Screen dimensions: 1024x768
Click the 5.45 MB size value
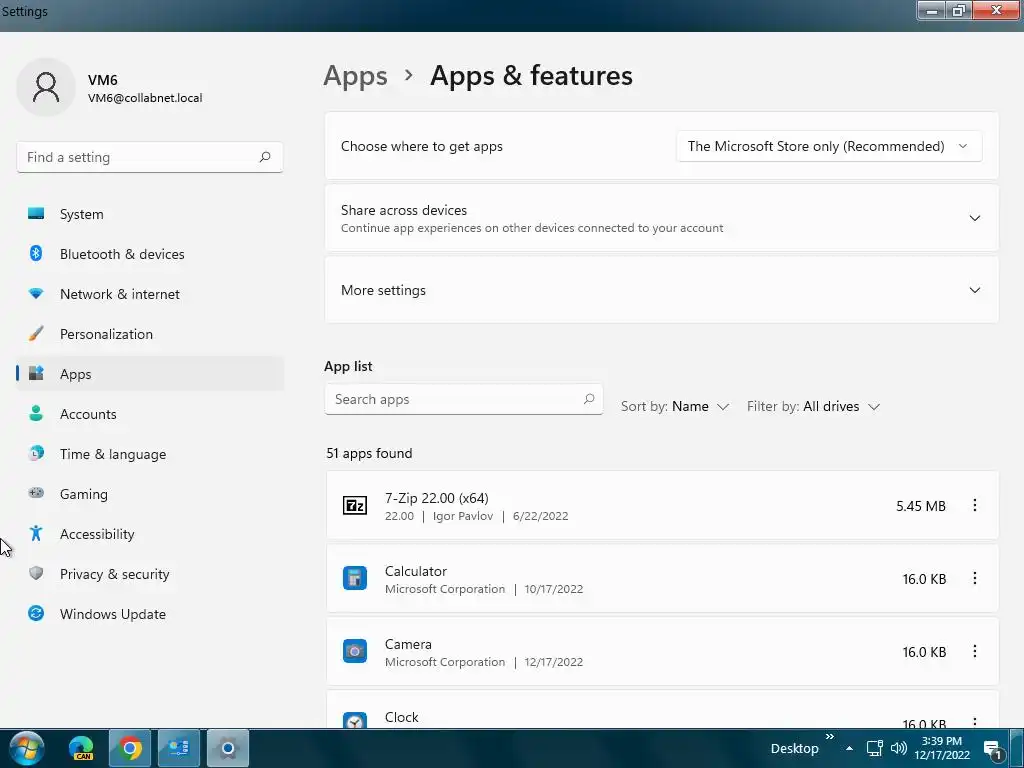tap(921, 506)
